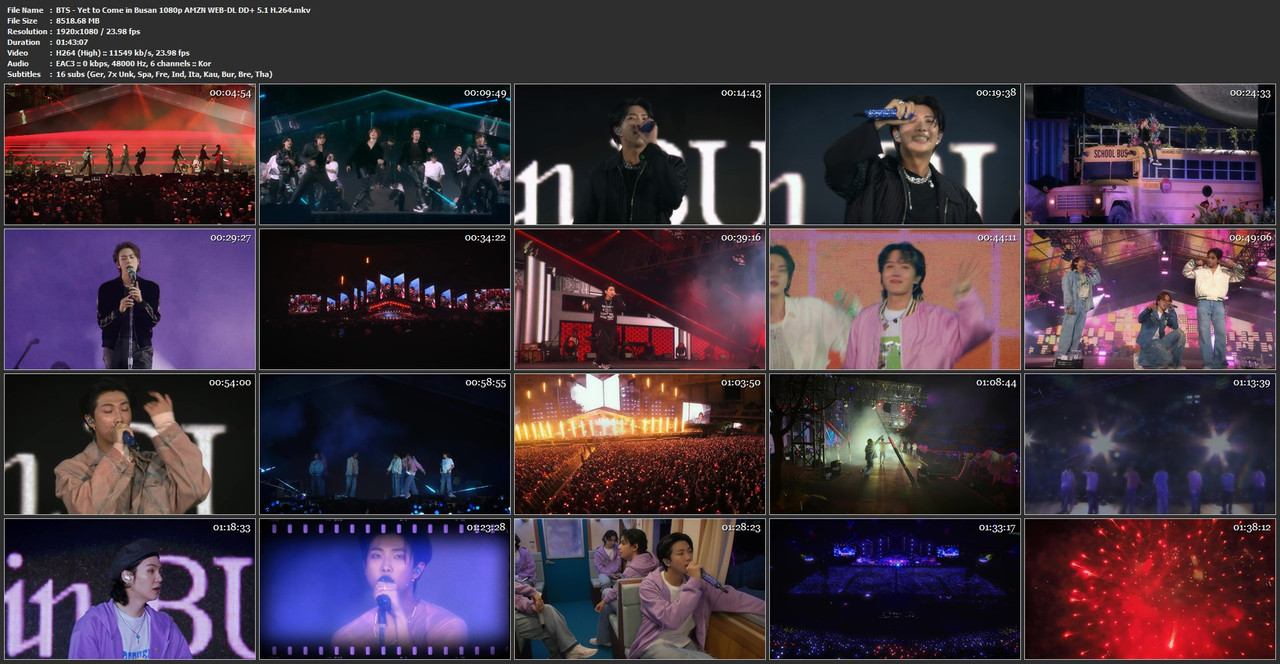The height and width of the screenshot is (664, 1280).
Task: Open the red fireworks frame at 01:38:12
Action: 1150,589
